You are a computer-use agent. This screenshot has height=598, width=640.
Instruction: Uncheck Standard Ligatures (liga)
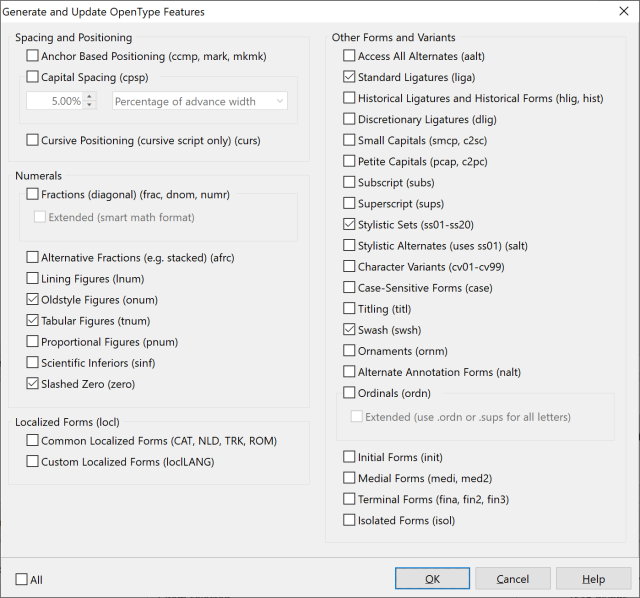349,77
